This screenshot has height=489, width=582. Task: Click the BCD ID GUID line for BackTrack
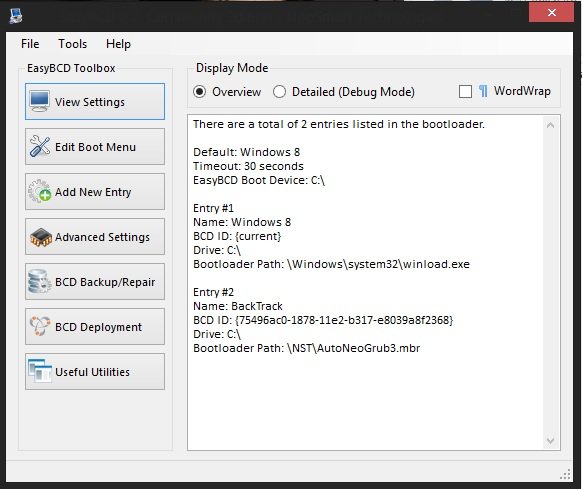coord(323,320)
